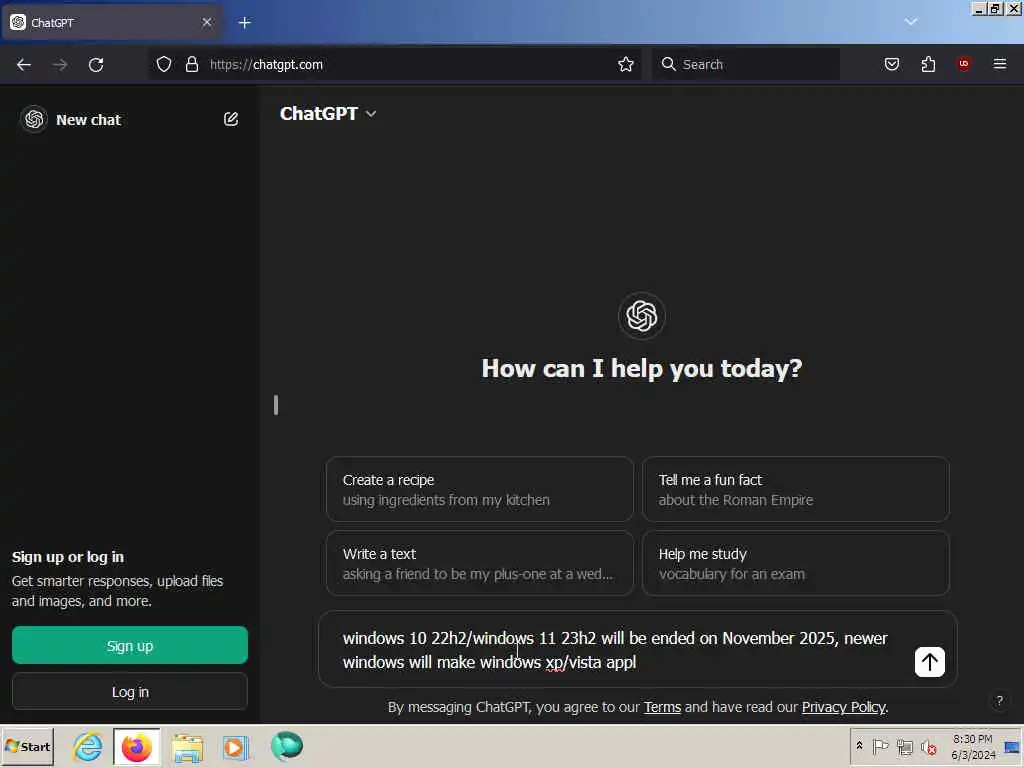Click the green globe browser taskbar icon
The width and height of the screenshot is (1024, 768).
coord(287,746)
